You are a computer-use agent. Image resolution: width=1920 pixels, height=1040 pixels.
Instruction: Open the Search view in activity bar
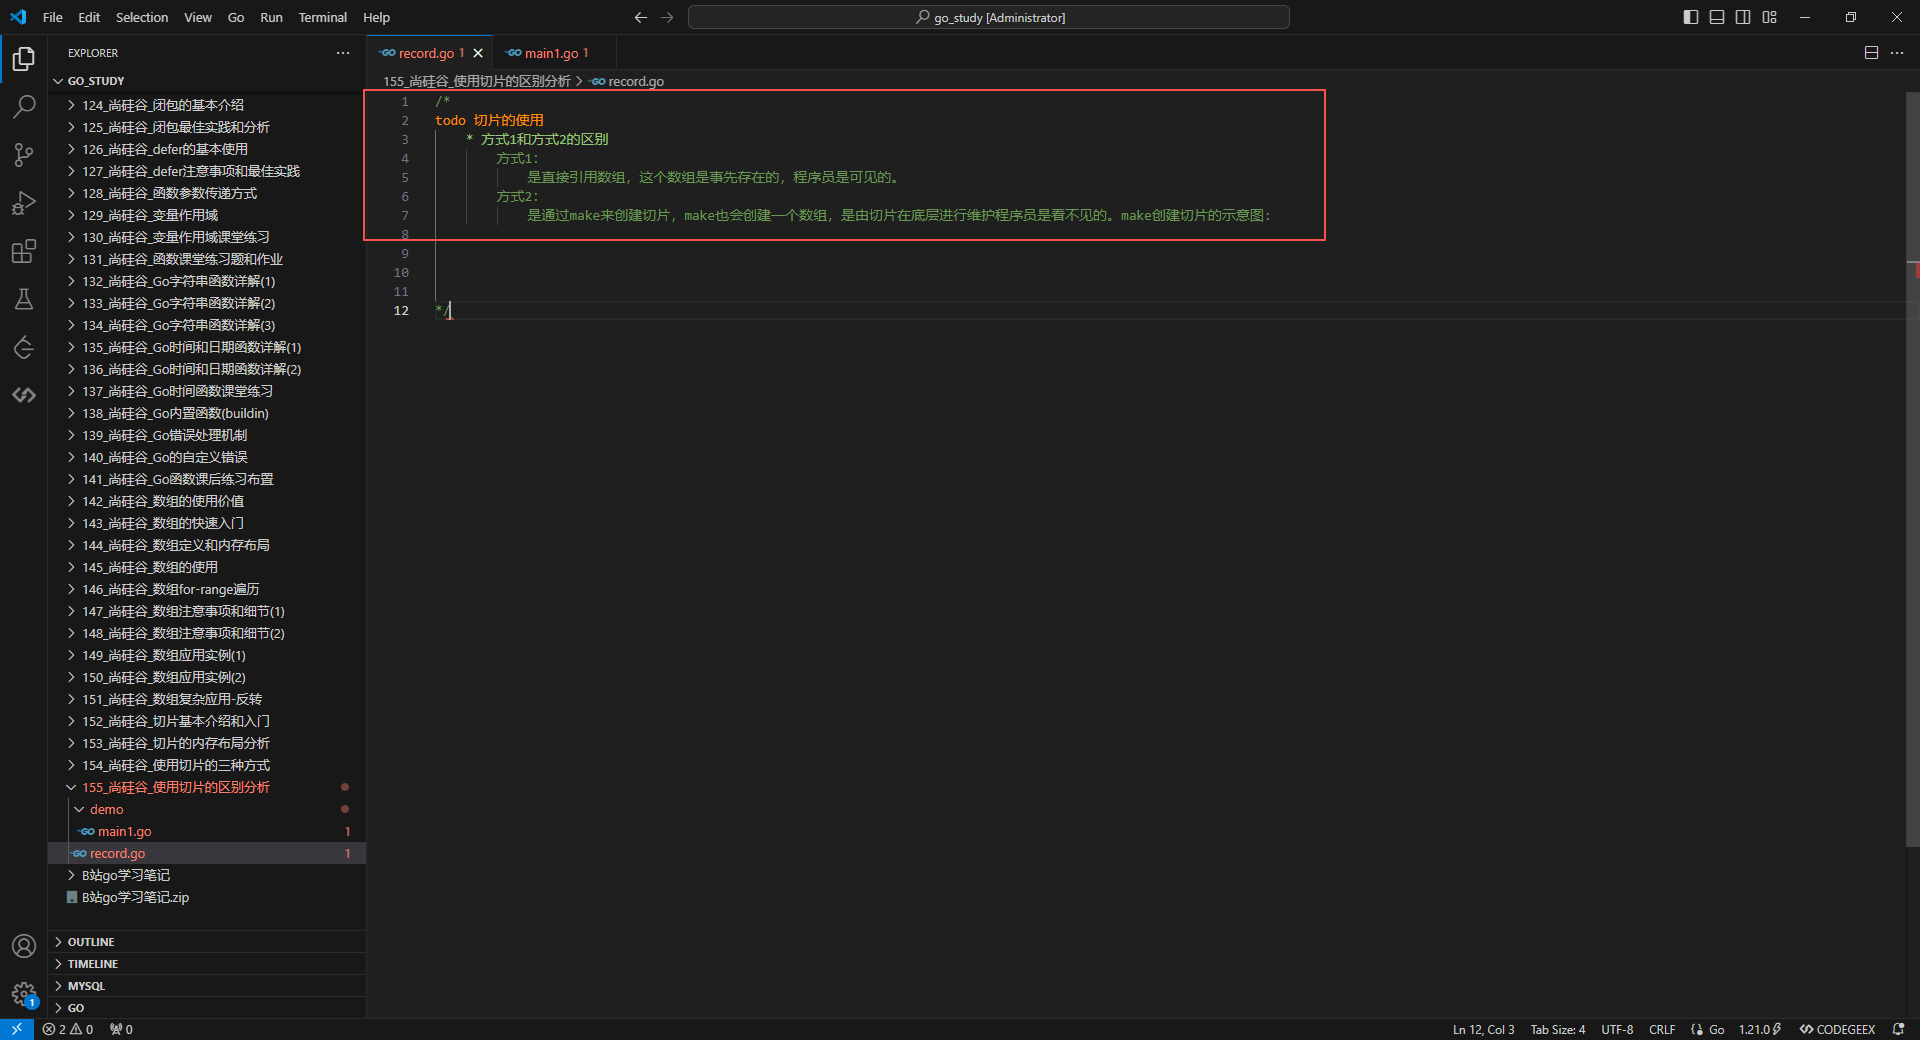[24, 107]
